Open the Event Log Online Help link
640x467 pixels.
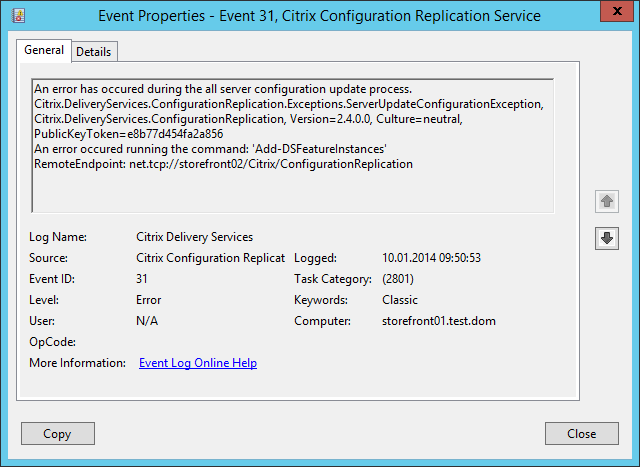(x=197, y=363)
